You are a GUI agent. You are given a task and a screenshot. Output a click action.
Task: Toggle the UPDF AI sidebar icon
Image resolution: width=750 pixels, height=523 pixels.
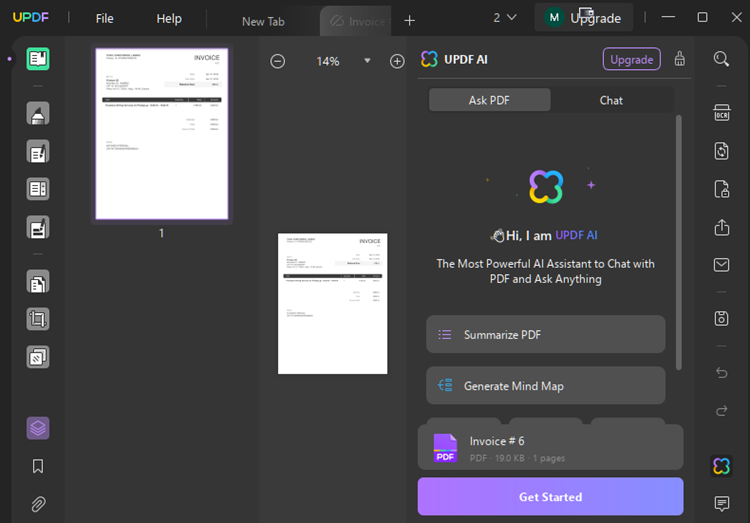coord(721,466)
